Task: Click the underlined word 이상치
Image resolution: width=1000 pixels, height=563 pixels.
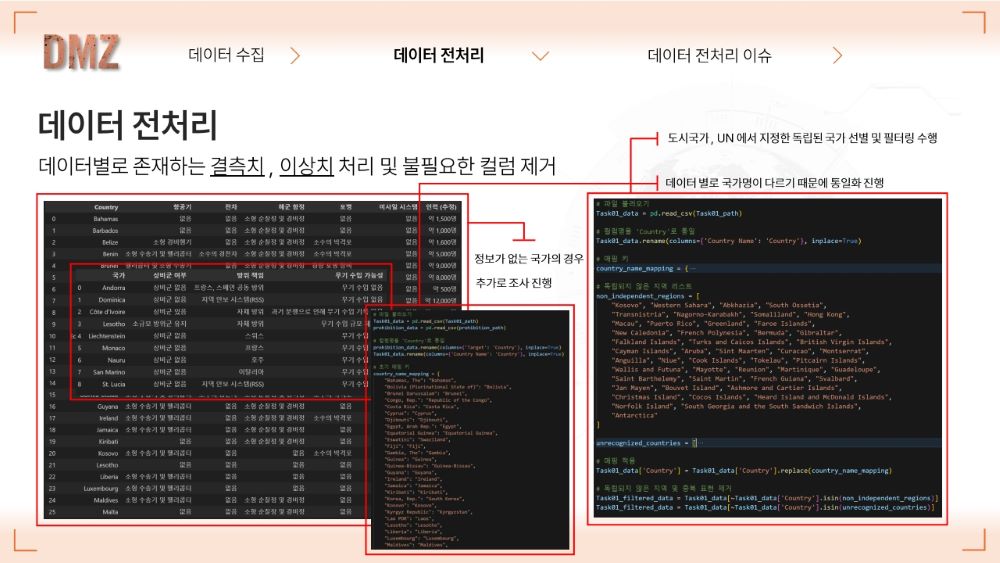Action: [x=307, y=166]
